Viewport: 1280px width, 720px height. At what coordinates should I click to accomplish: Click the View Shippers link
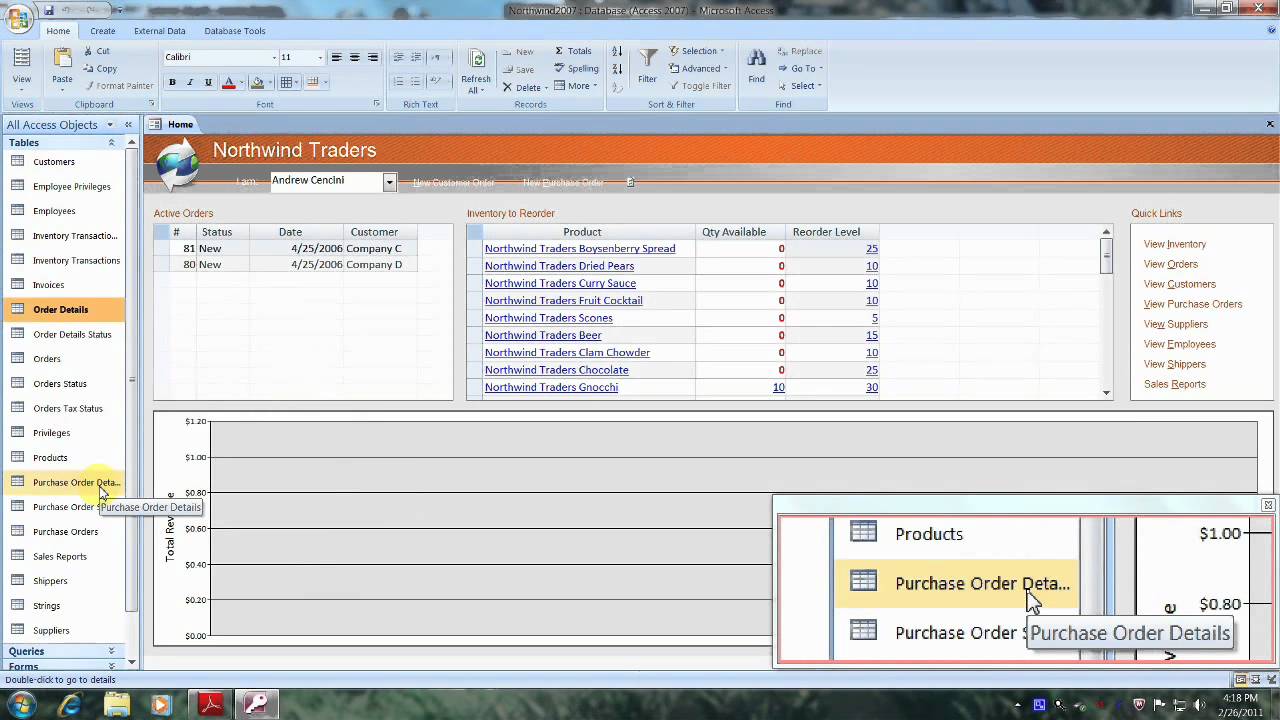pyautogui.click(x=1175, y=364)
